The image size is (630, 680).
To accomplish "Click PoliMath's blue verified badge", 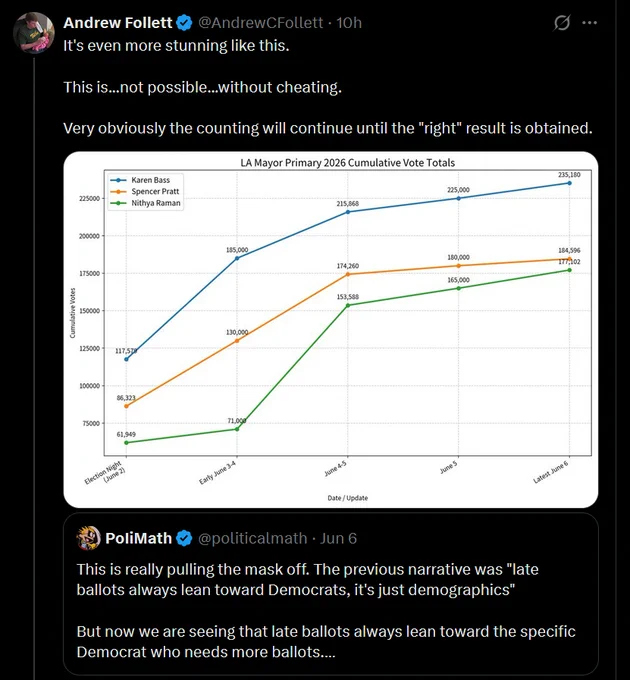I will tap(184, 538).
